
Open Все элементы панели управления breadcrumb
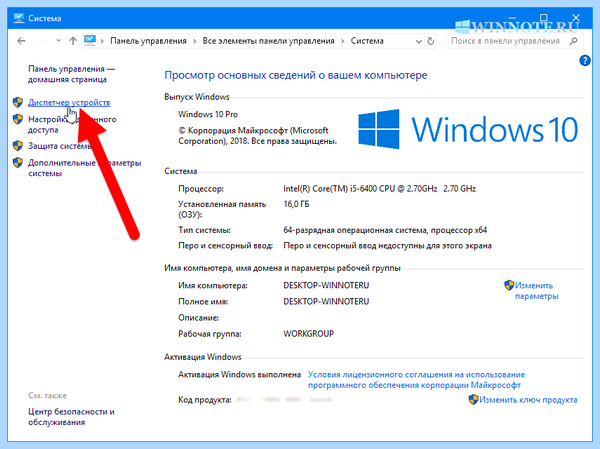pos(269,41)
